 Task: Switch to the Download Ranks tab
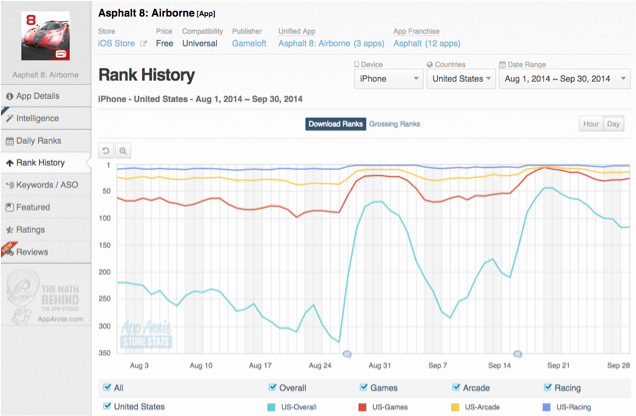(335, 124)
